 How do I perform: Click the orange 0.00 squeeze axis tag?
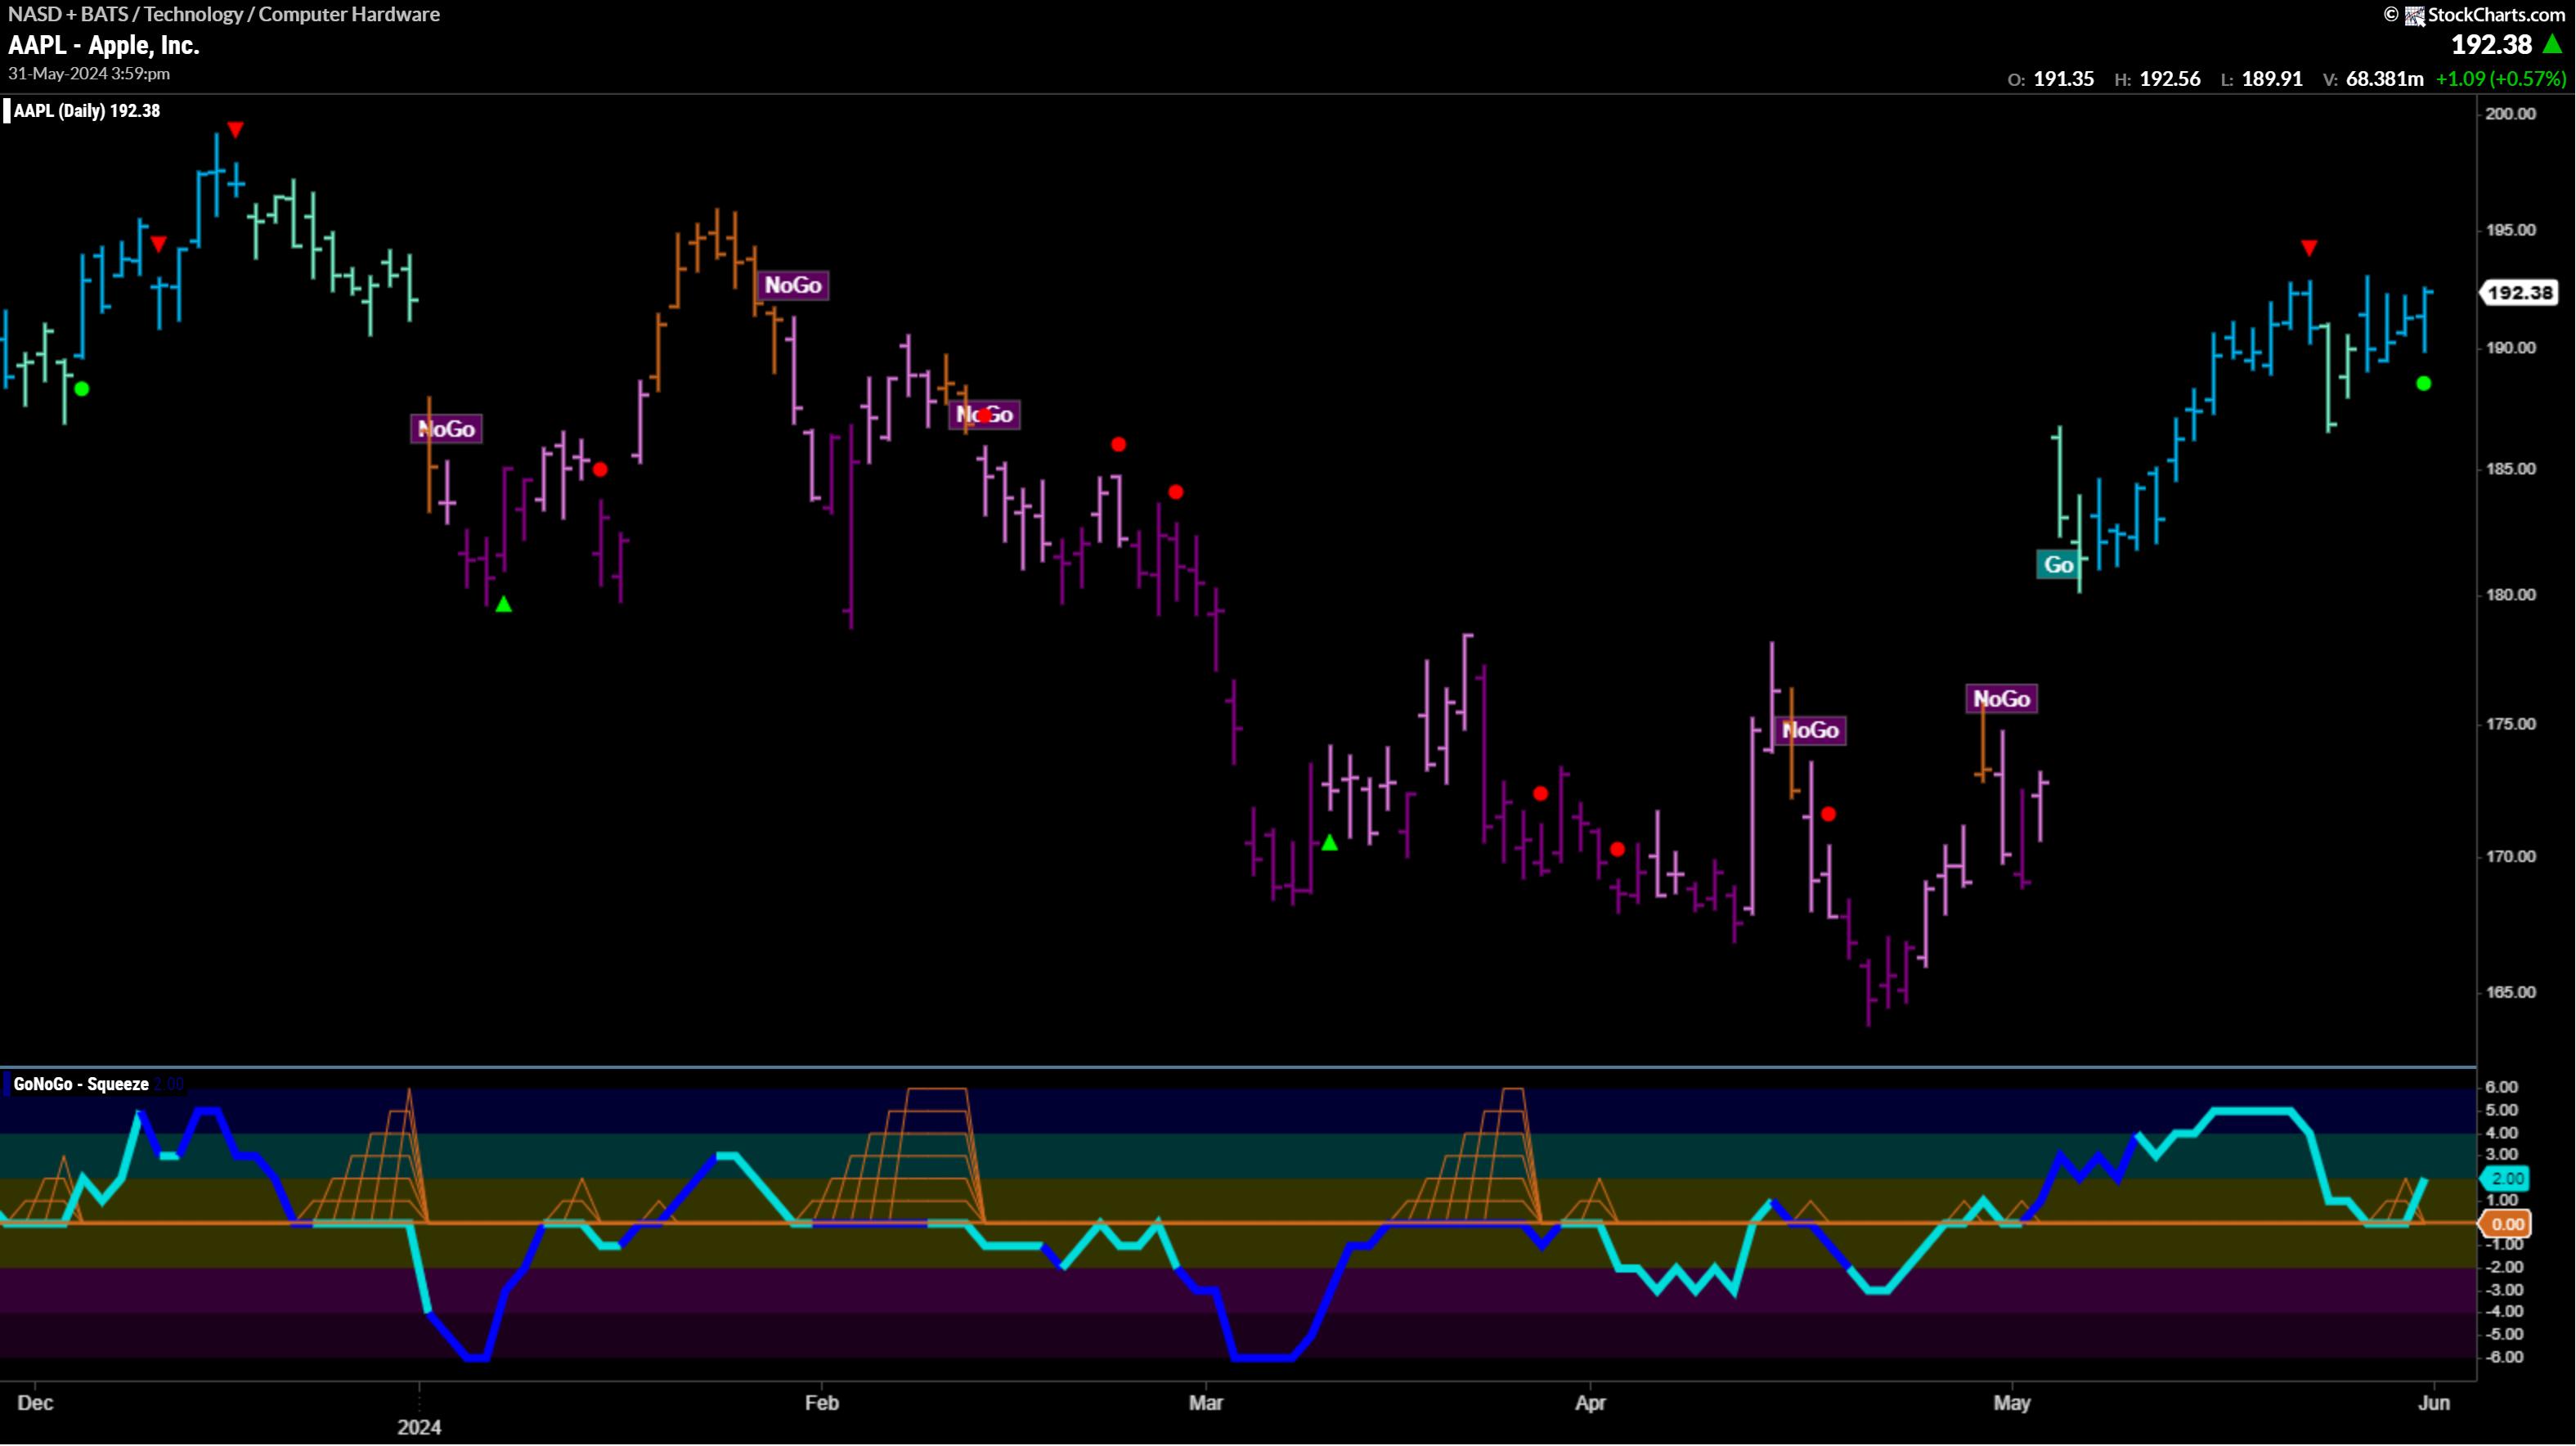[2506, 1224]
